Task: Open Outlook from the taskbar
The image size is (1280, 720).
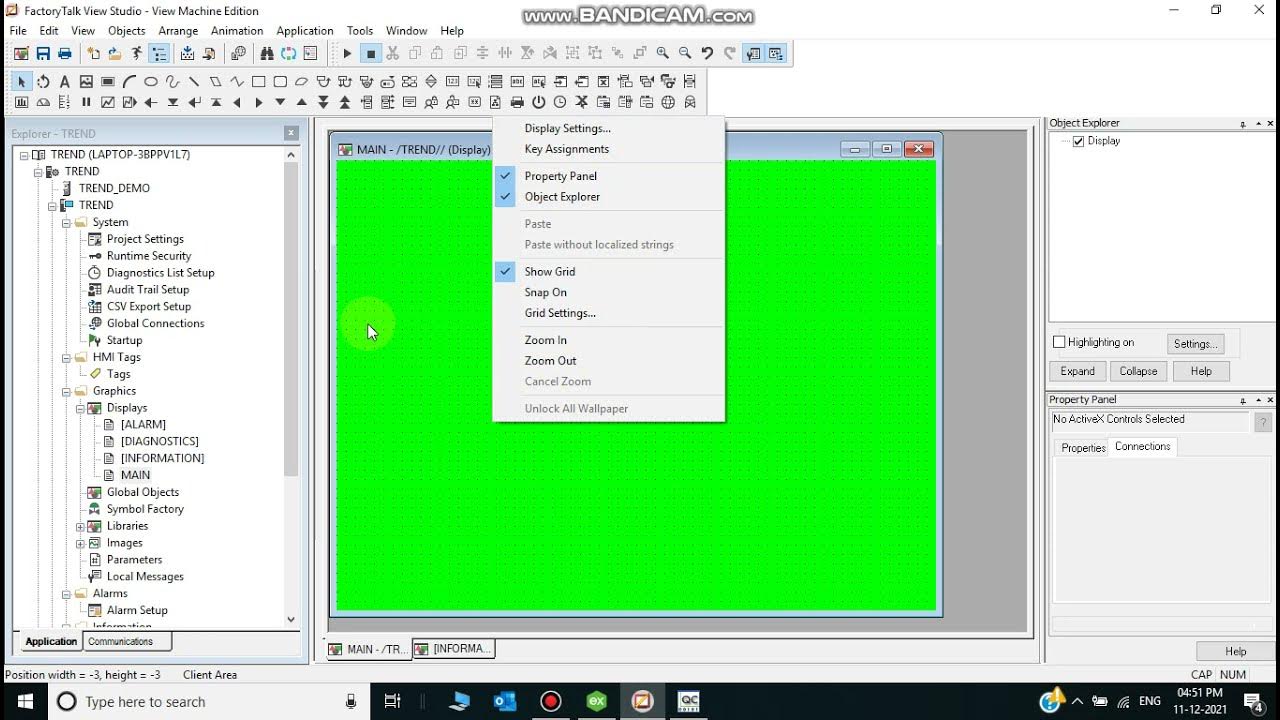Action: click(505, 702)
